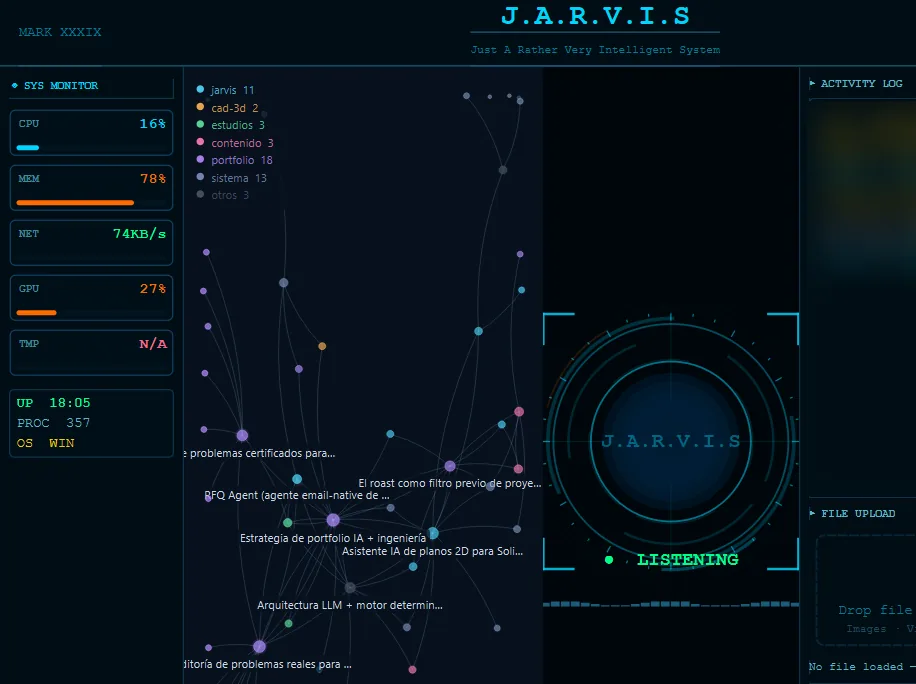Click the pink contenido legend dot
Image resolution: width=916 pixels, height=684 pixels.
pyautogui.click(x=200, y=142)
